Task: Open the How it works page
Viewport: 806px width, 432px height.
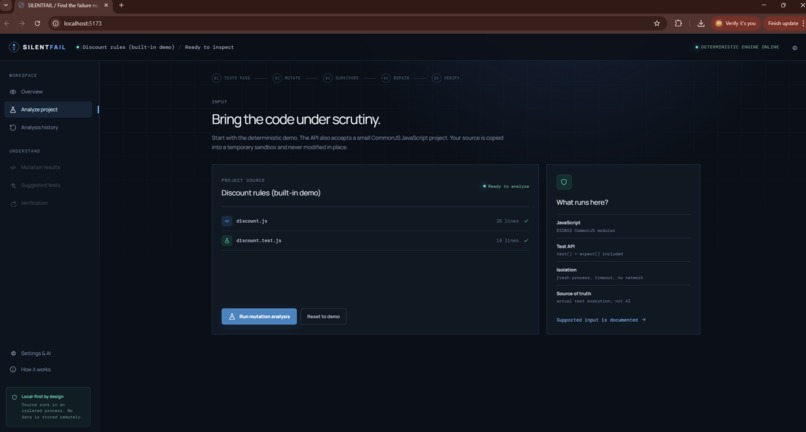Action: pos(48,369)
